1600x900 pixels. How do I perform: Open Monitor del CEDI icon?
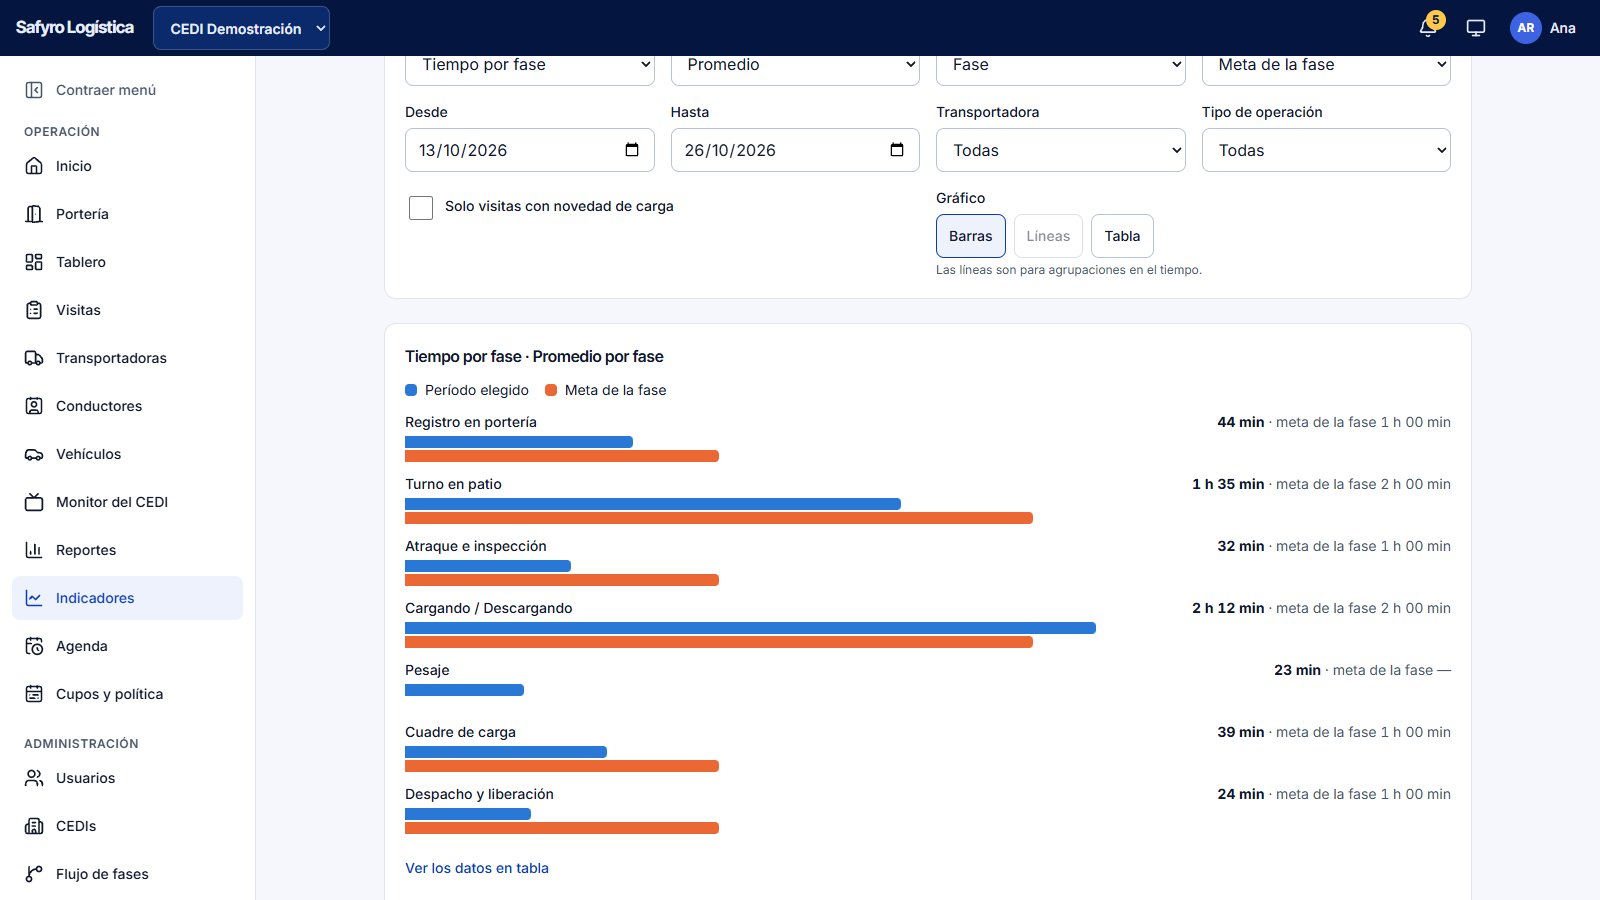(34, 502)
